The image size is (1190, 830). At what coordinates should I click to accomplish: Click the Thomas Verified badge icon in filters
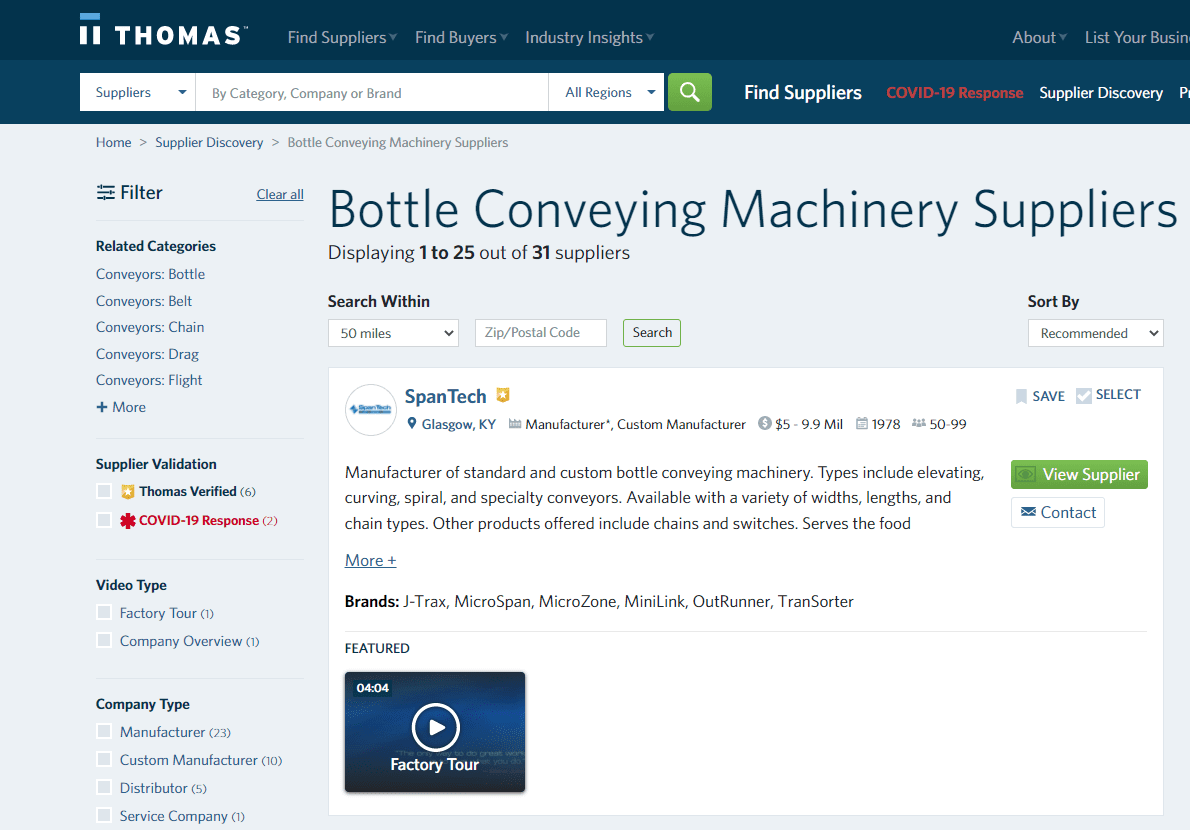click(128, 492)
